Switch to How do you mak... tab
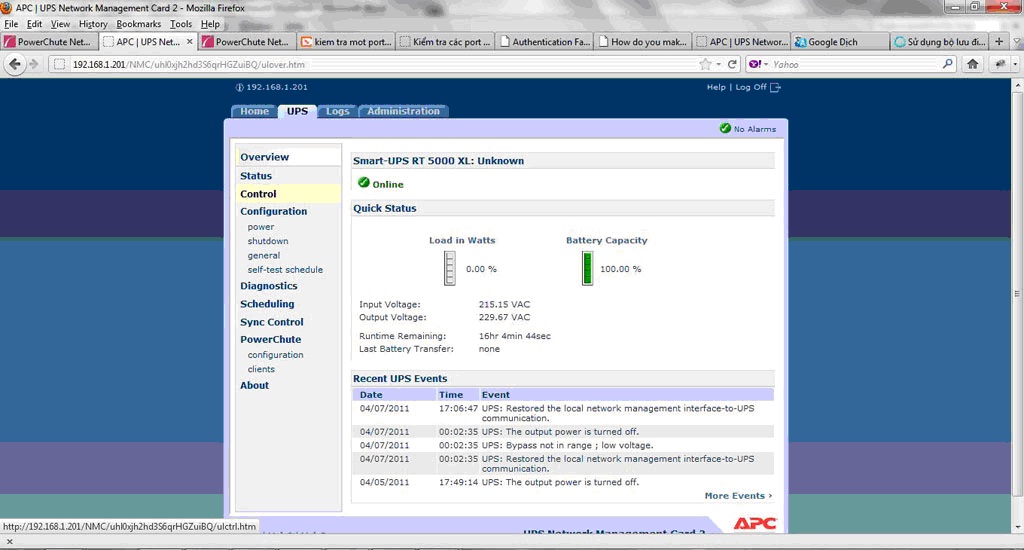The width and height of the screenshot is (1024, 550). click(x=643, y=41)
